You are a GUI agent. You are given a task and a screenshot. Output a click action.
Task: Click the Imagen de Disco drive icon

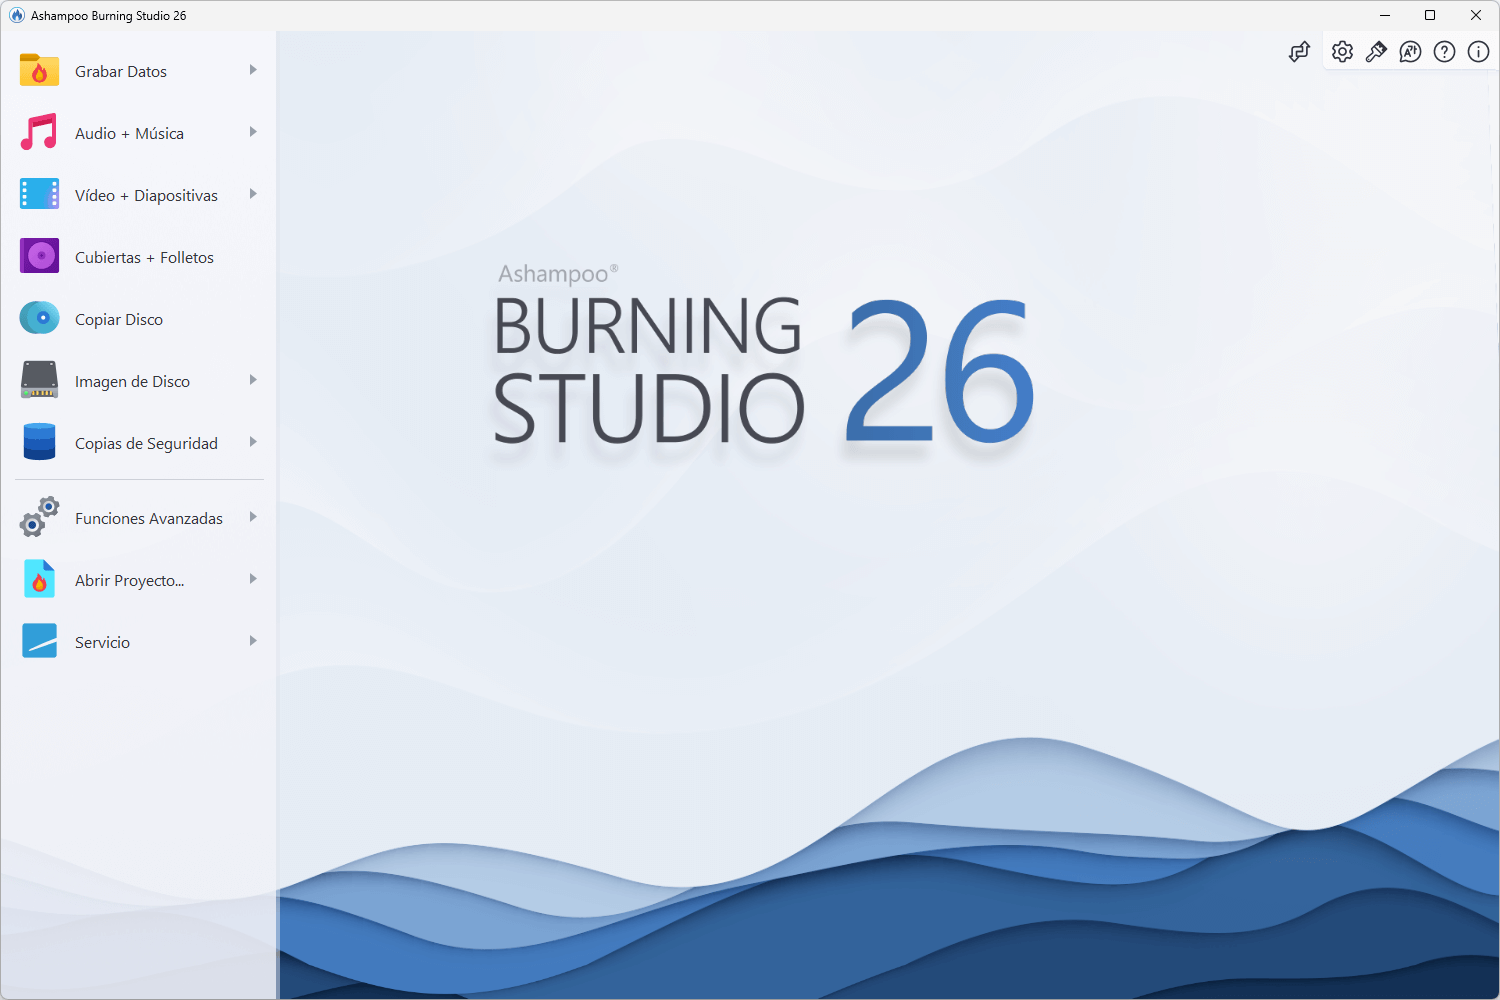tap(39, 380)
